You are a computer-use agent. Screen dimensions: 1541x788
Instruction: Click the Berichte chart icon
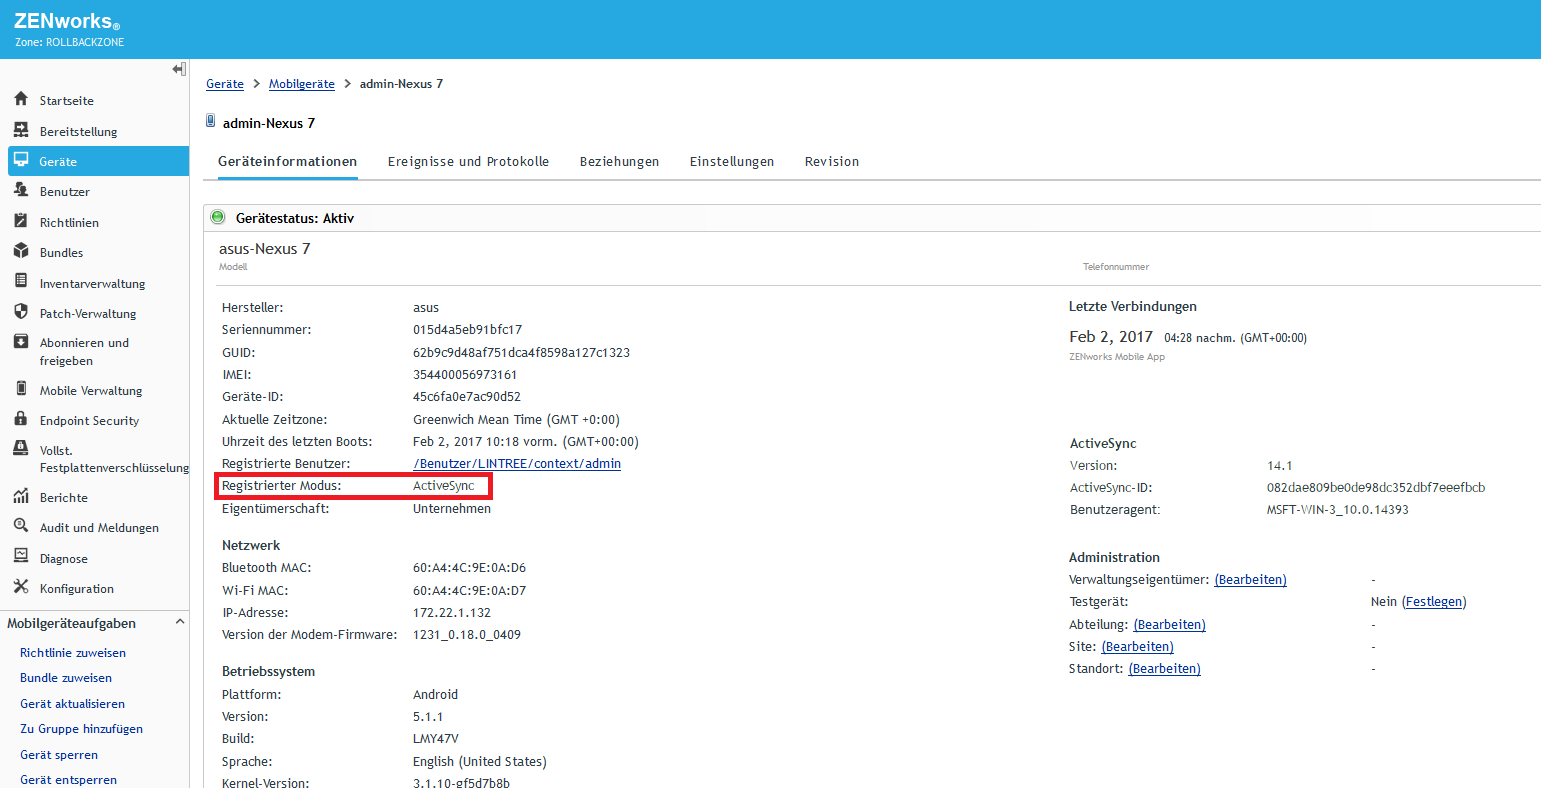pos(21,496)
